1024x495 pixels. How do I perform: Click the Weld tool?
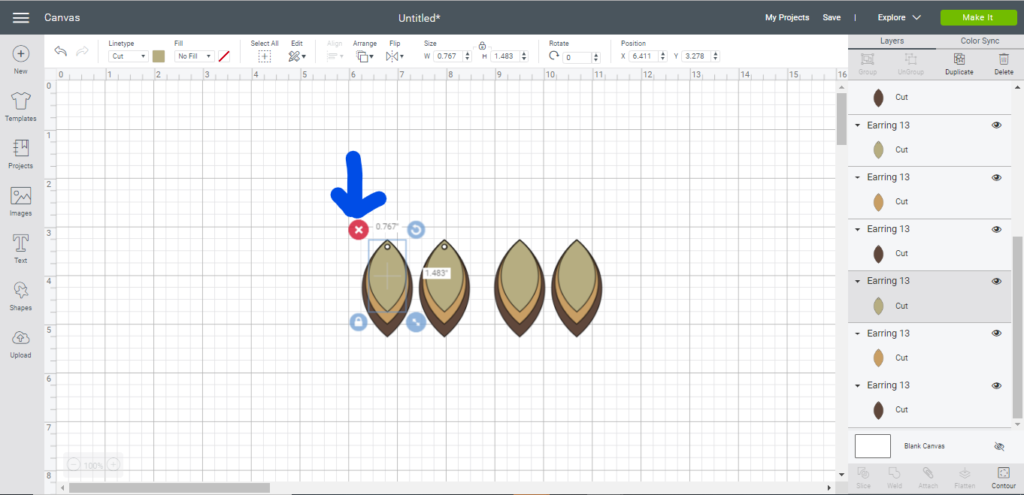pos(893,478)
